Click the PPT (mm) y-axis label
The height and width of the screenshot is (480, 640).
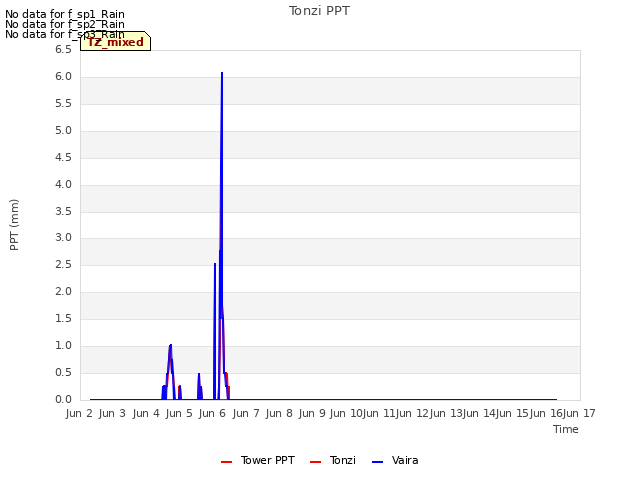[x=14, y=224]
